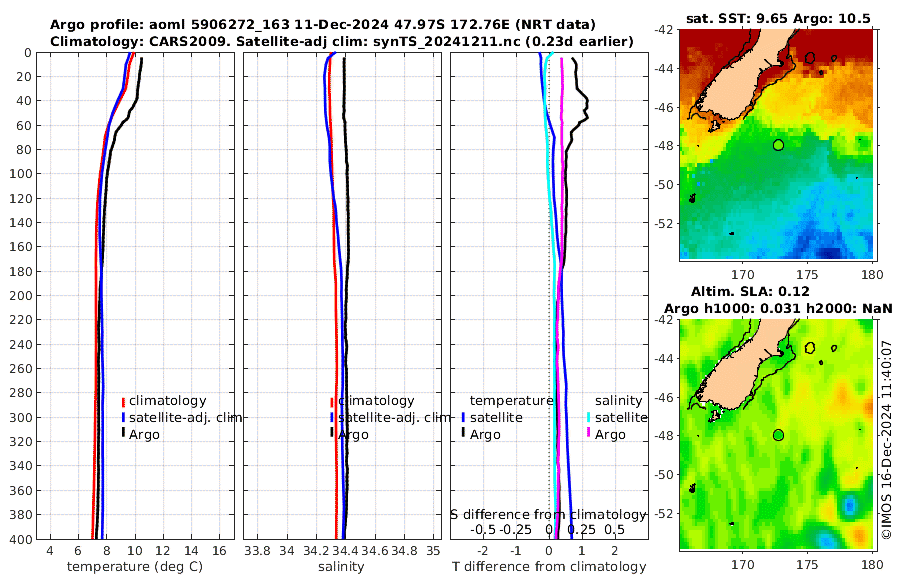900x580 pixels.
Task: Click 'S difference from climatology' label
Action: [x=548, y=515]
